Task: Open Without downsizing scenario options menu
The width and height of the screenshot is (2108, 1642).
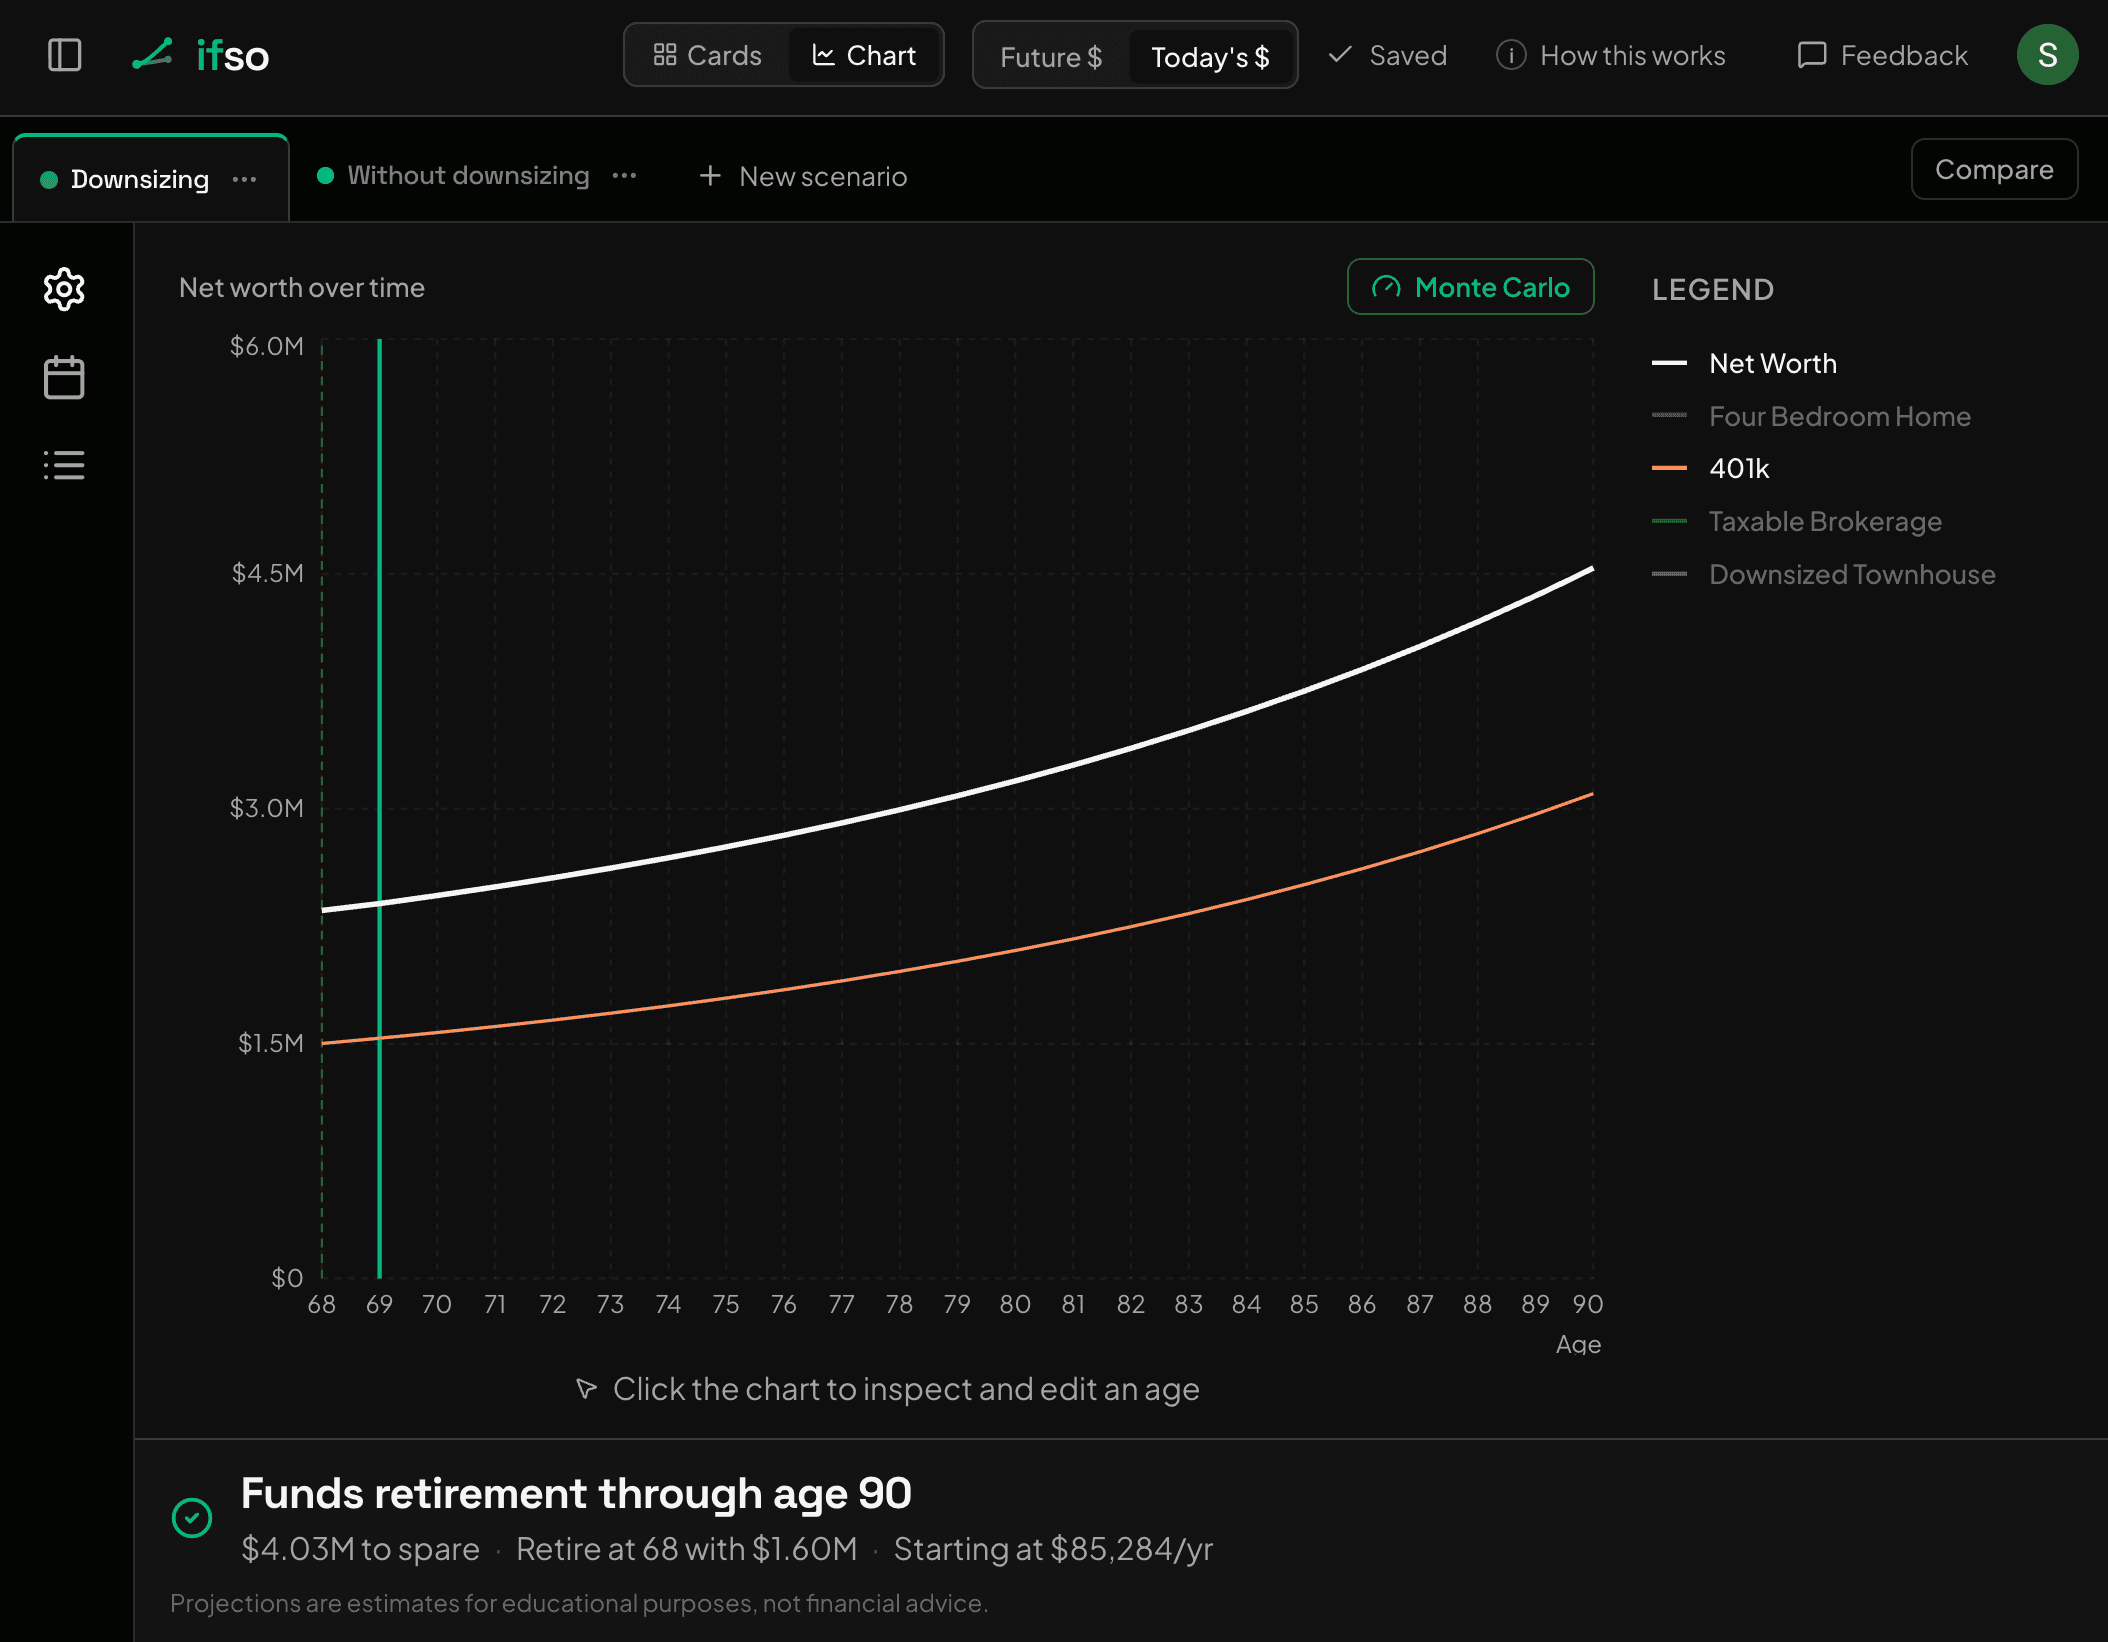Action: pos(624,175)
